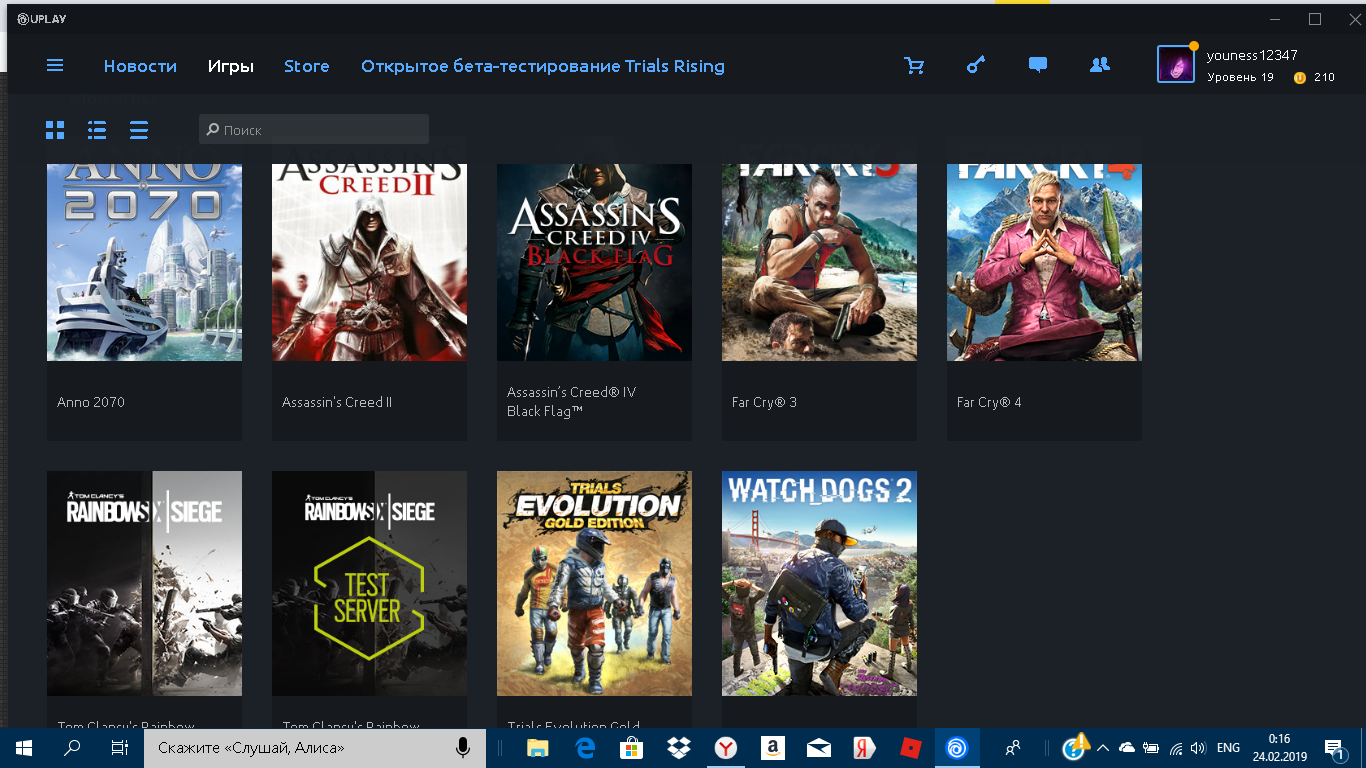Click the Поиск search field
Screen dimensions: 1366x768
[314, 130]
